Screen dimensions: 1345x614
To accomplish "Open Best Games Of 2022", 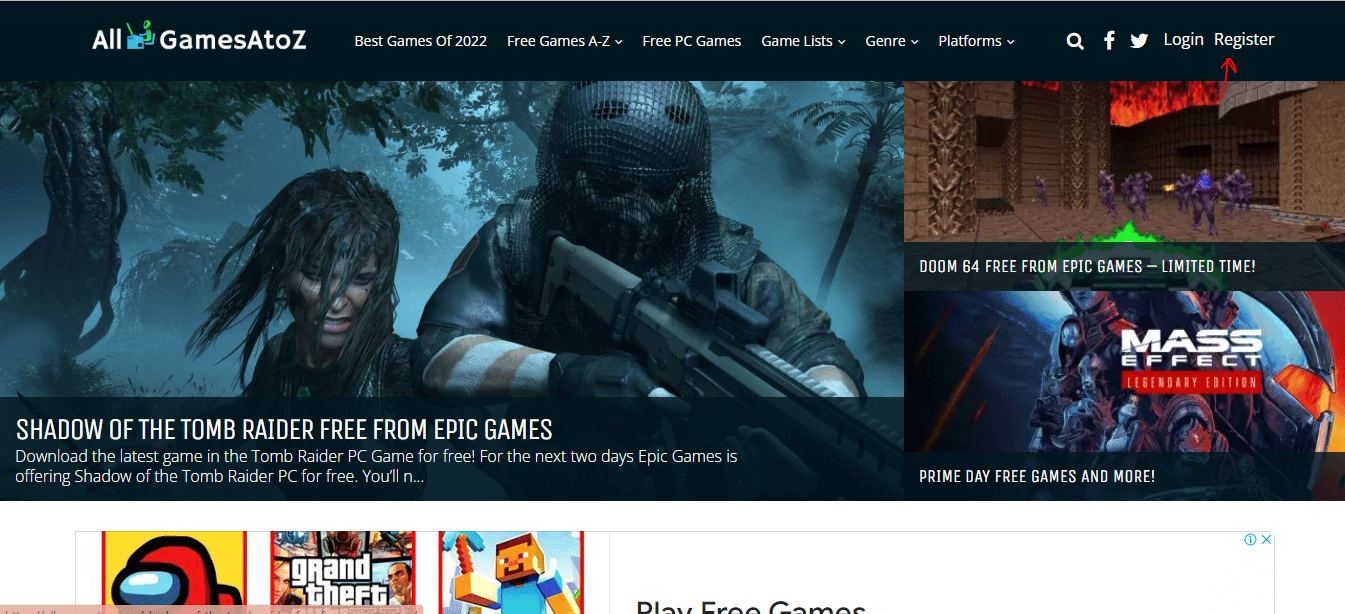I will pos(421,41).
